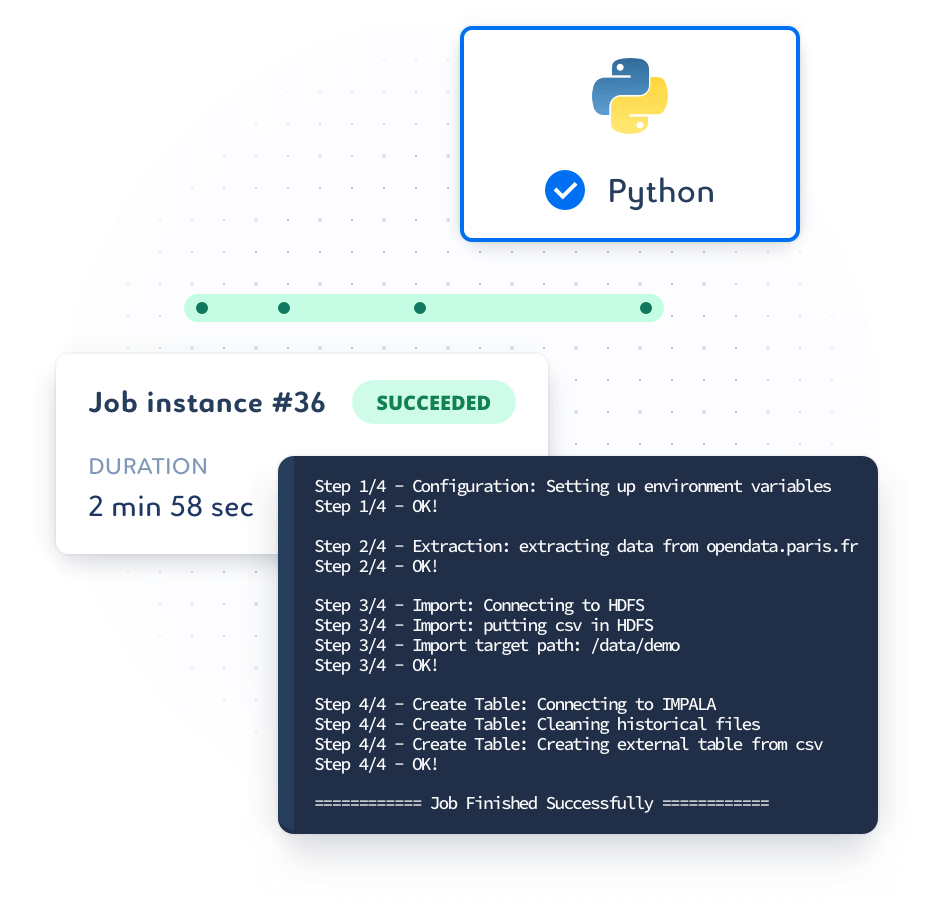
Task: Click the 'Job Finished Successfully' log line
Action: coord(542,804)
